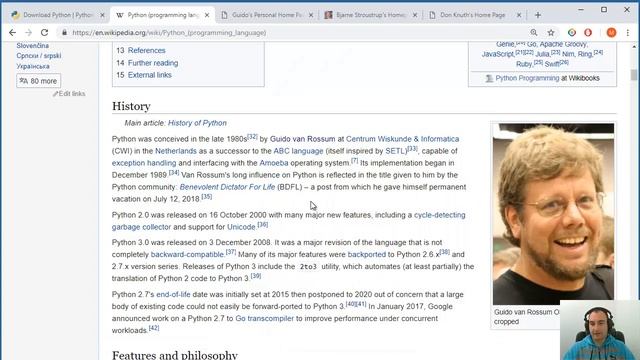Viewport: 640px width, 360px height.
Task: Open the green-red circular extension icon
Action: [572, 33]
